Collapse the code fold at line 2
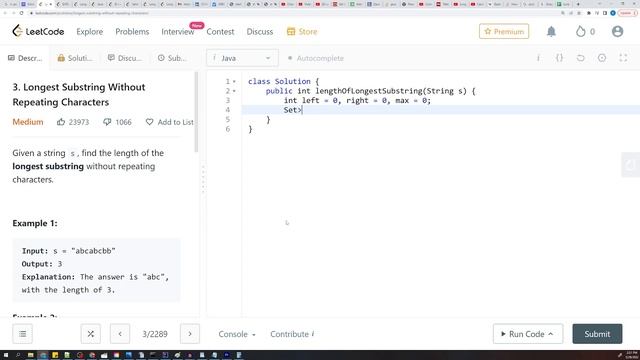Screen dimensions: 640x360 click(x=234, y=91)
